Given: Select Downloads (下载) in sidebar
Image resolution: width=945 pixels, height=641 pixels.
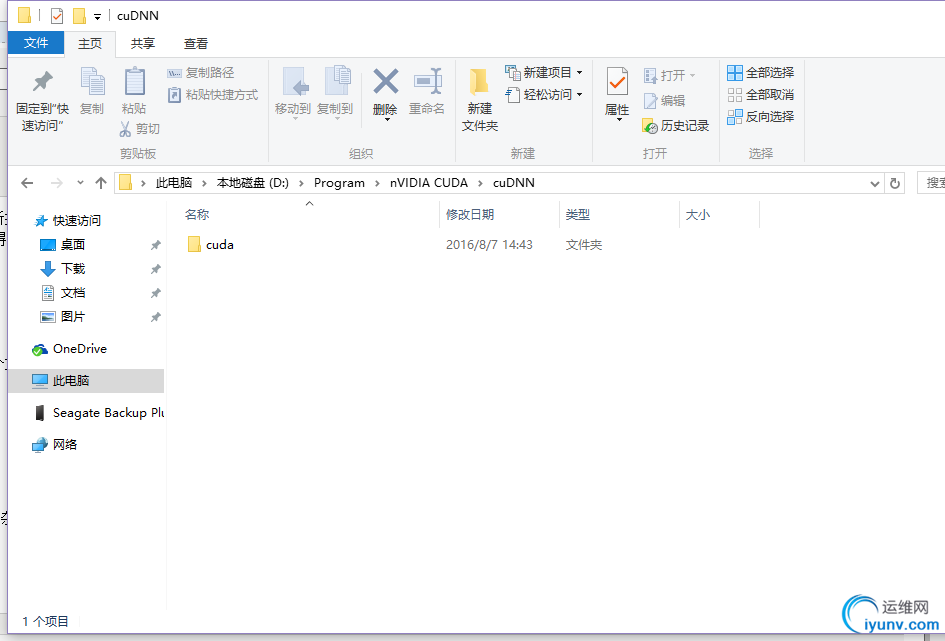Looking at the screenshot, I should coord(63,269).
